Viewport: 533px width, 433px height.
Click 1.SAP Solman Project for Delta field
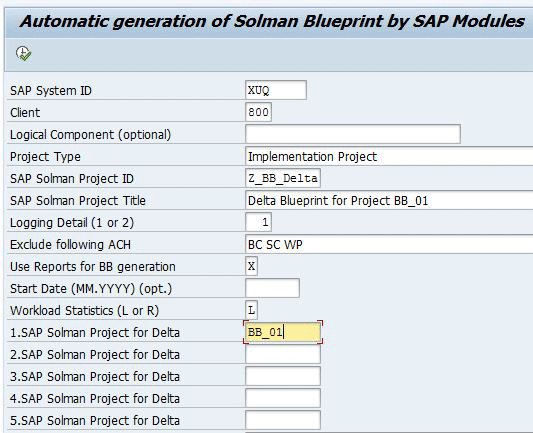282,332
